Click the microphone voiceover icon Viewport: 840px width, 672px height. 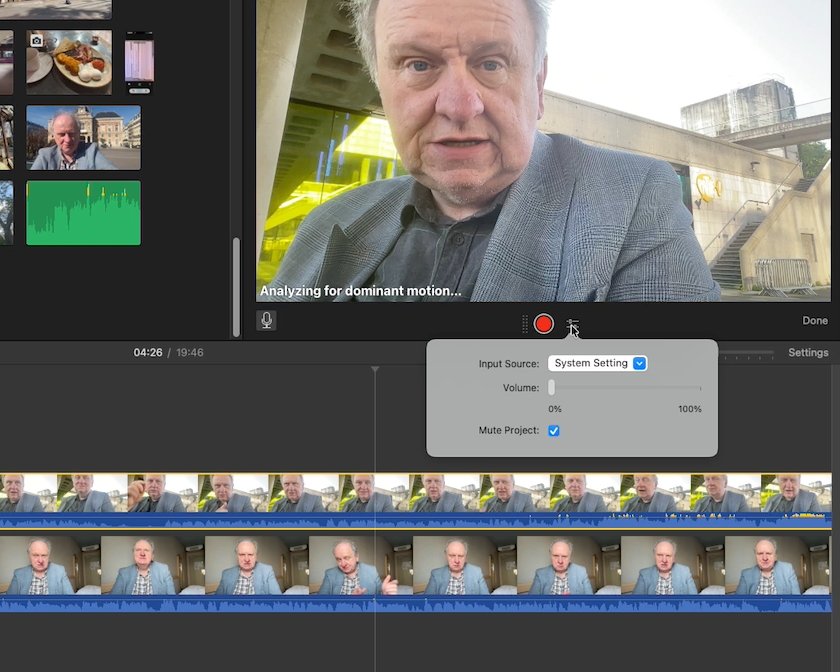[x=266, y=320]
